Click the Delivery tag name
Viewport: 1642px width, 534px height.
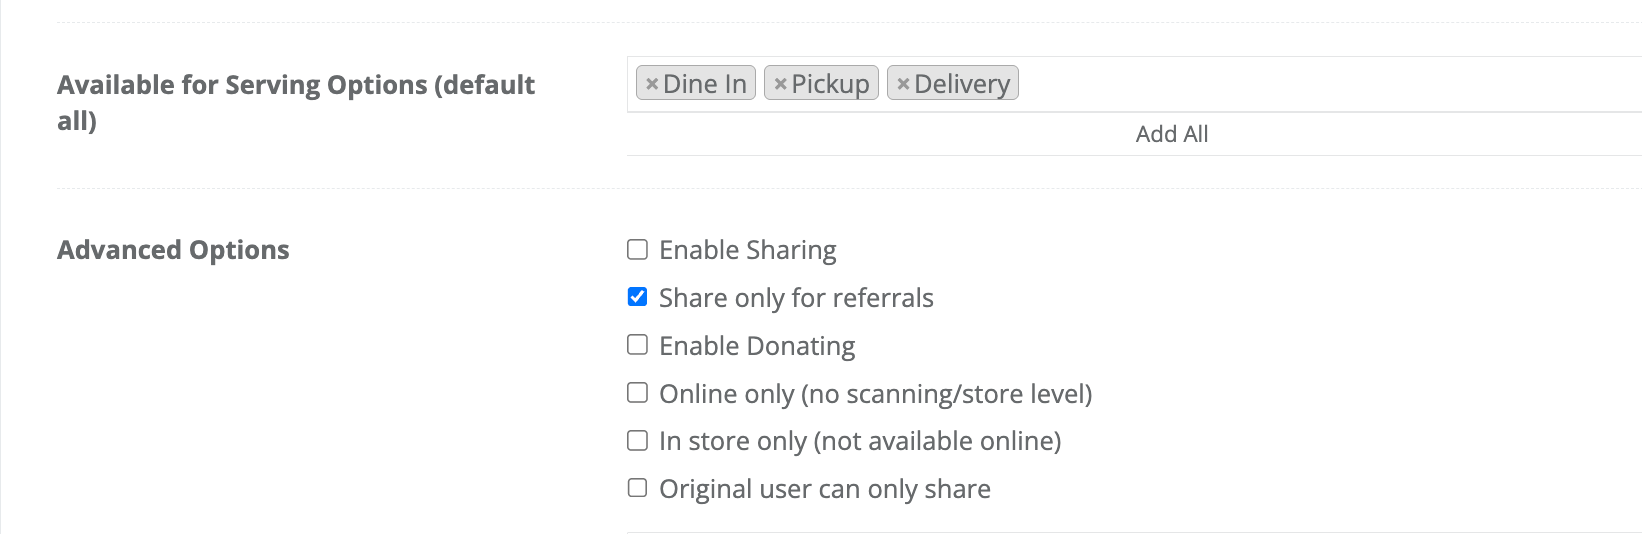(962, 84)
